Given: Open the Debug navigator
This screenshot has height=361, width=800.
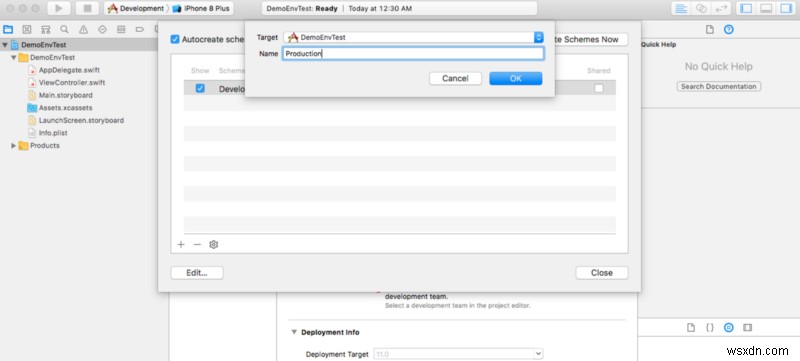Looking at the screenshot, I should 121,30.
